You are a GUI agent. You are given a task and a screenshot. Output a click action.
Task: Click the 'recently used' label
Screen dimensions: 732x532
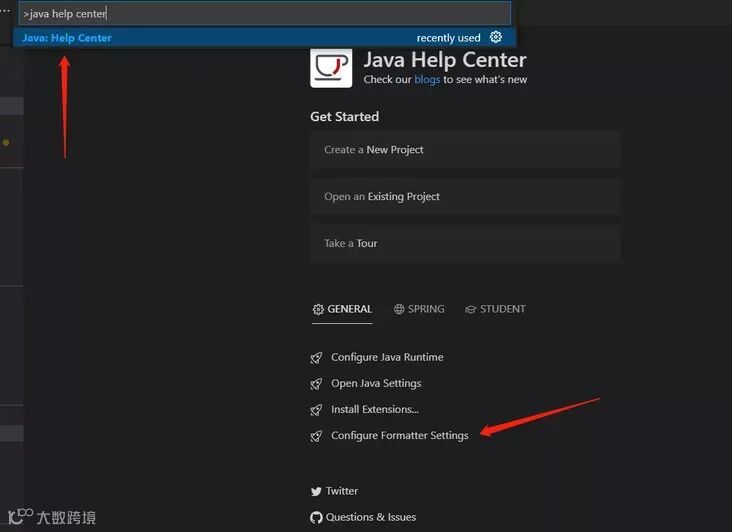click(448, 38)
